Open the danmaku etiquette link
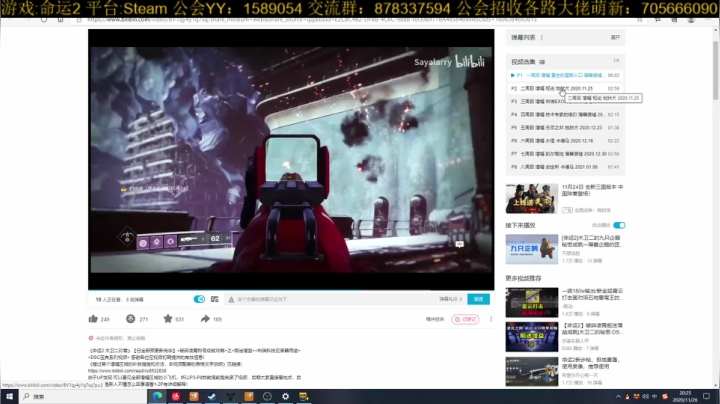This screenshot has width=720, height=404. coord(450,299)
